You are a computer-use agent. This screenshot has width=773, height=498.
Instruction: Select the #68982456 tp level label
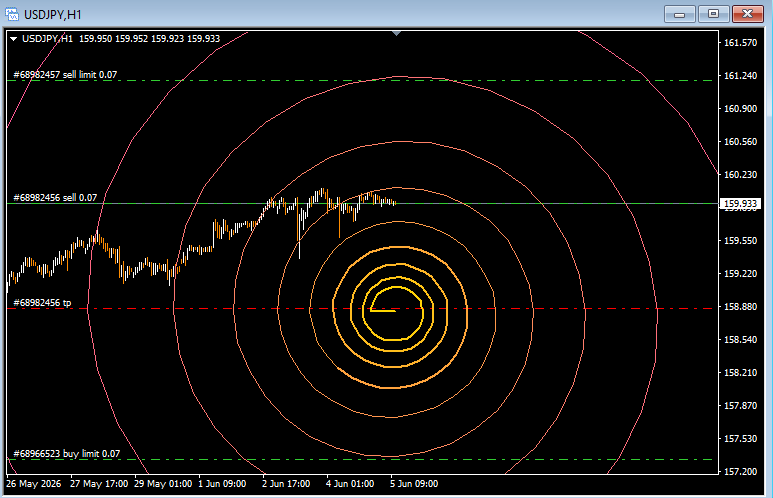tap(42, 303)
